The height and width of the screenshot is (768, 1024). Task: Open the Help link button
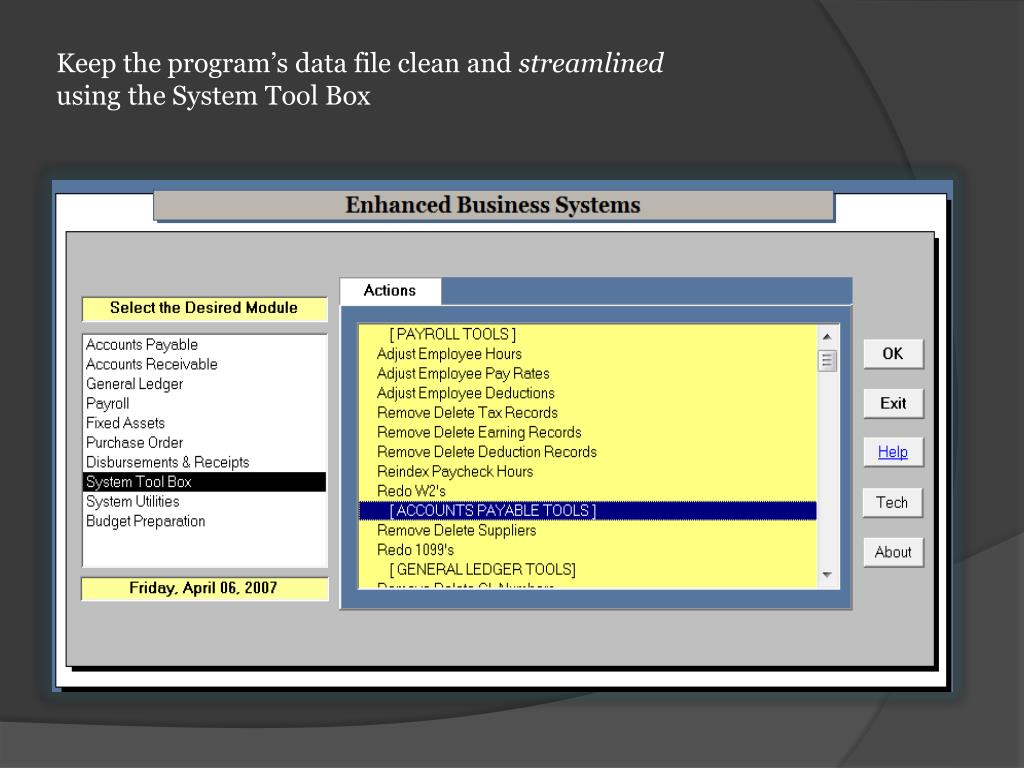(x=893, y=452)
